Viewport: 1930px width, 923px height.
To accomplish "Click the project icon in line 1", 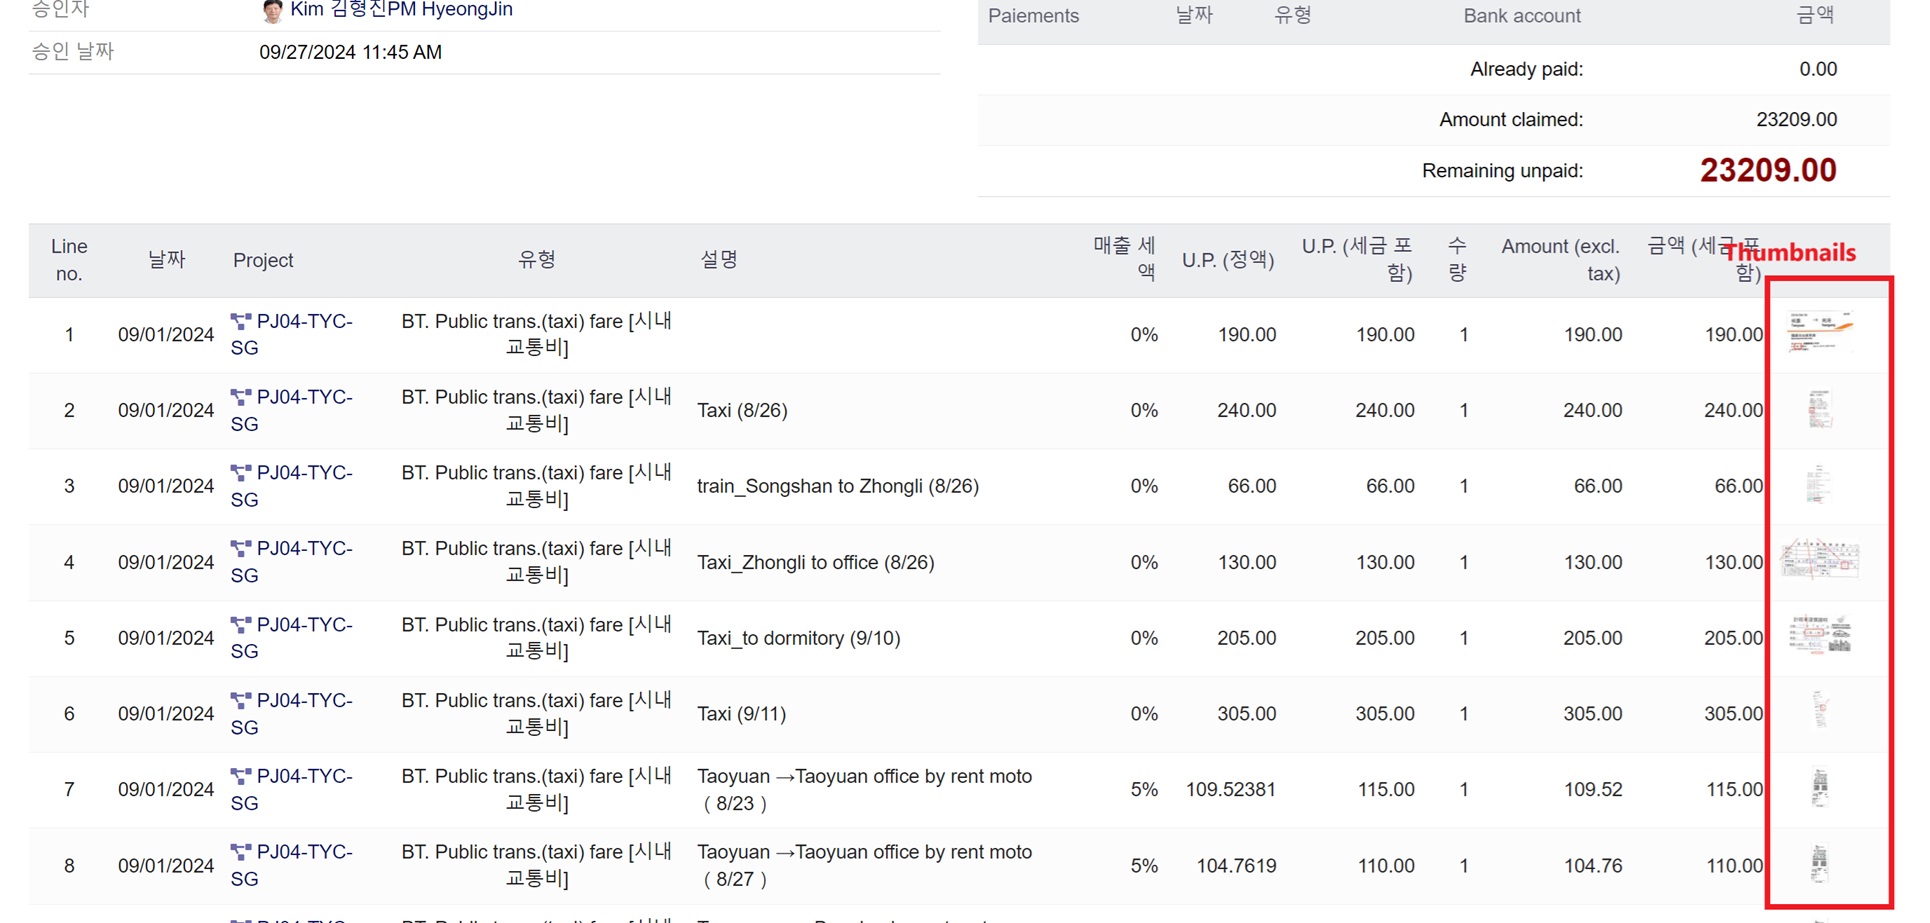I will [x=241, y=322].
